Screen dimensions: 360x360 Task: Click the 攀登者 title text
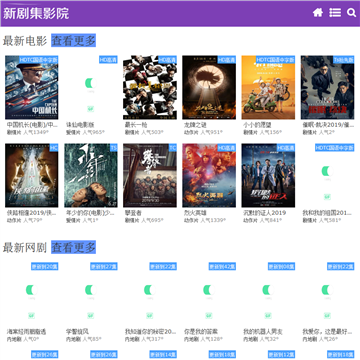coord(133,213)
